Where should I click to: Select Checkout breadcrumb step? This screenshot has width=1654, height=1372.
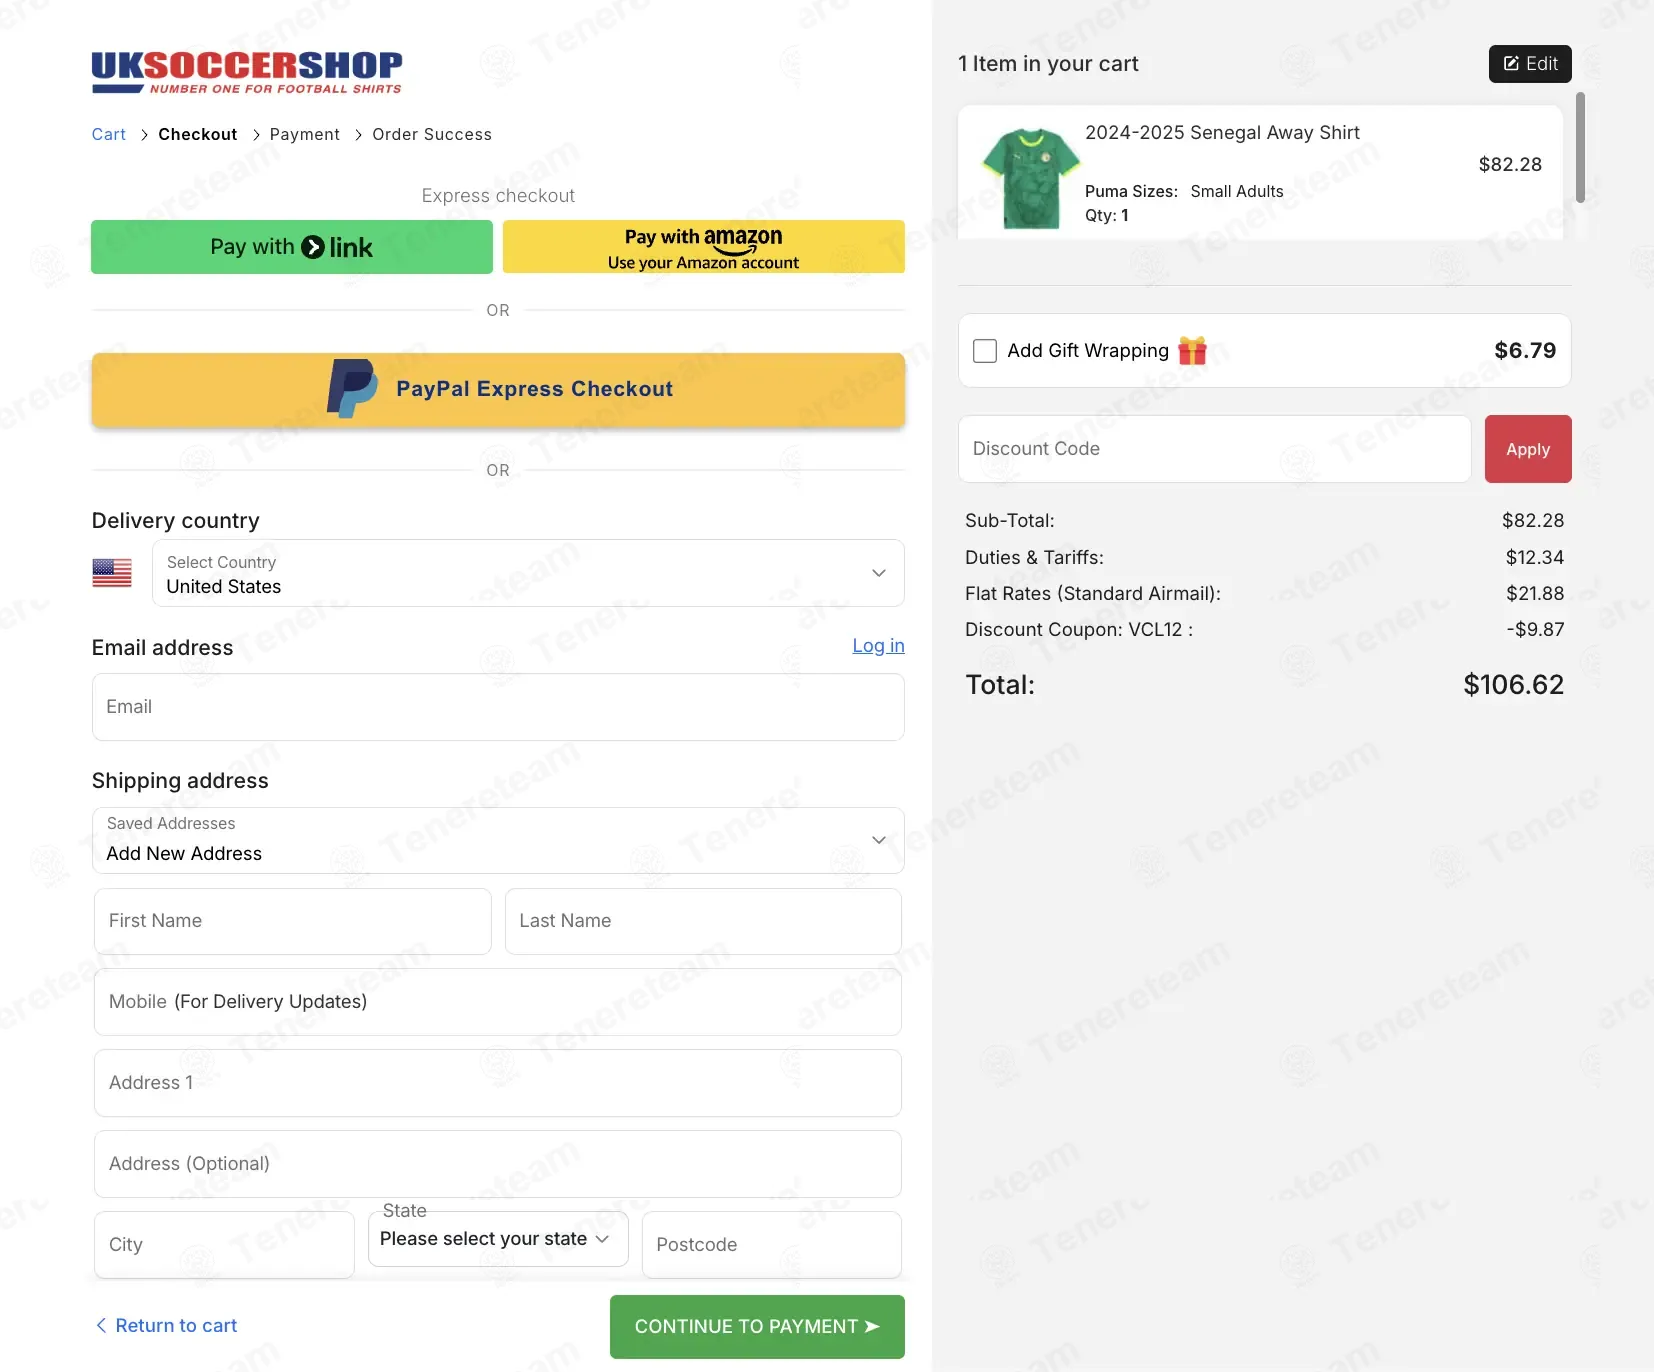click(198, 134)
